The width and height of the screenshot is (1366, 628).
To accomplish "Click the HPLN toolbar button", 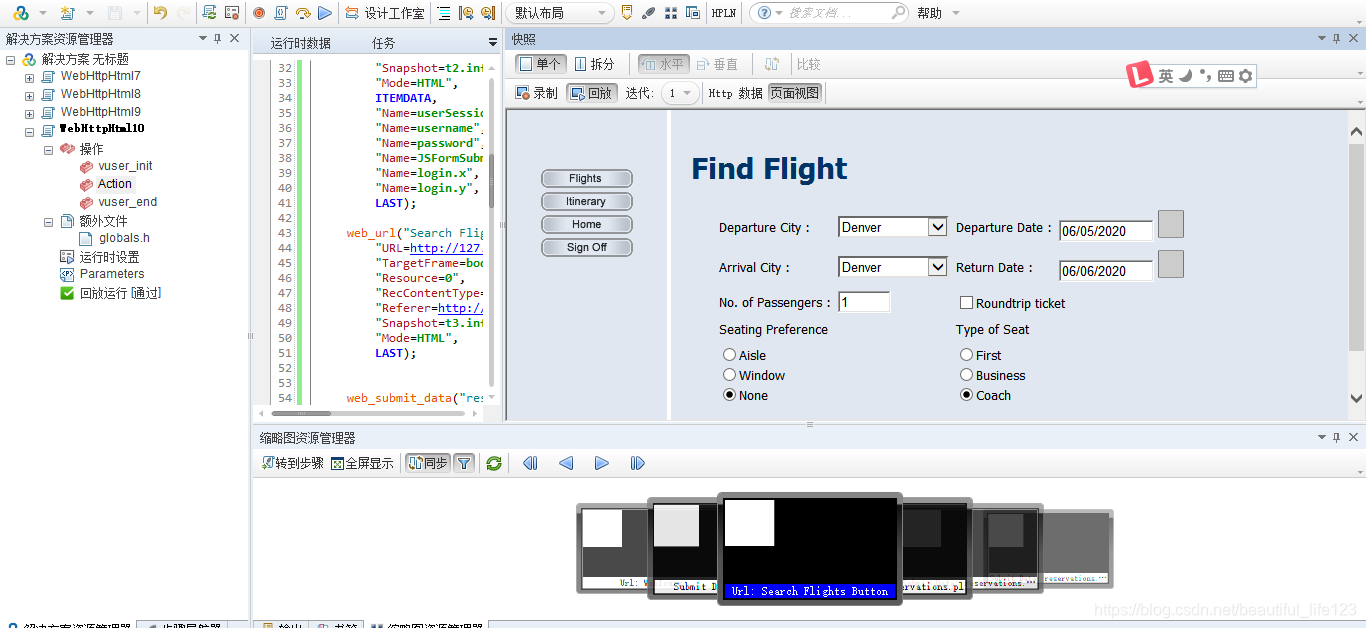I will click(x=724, y=13).
